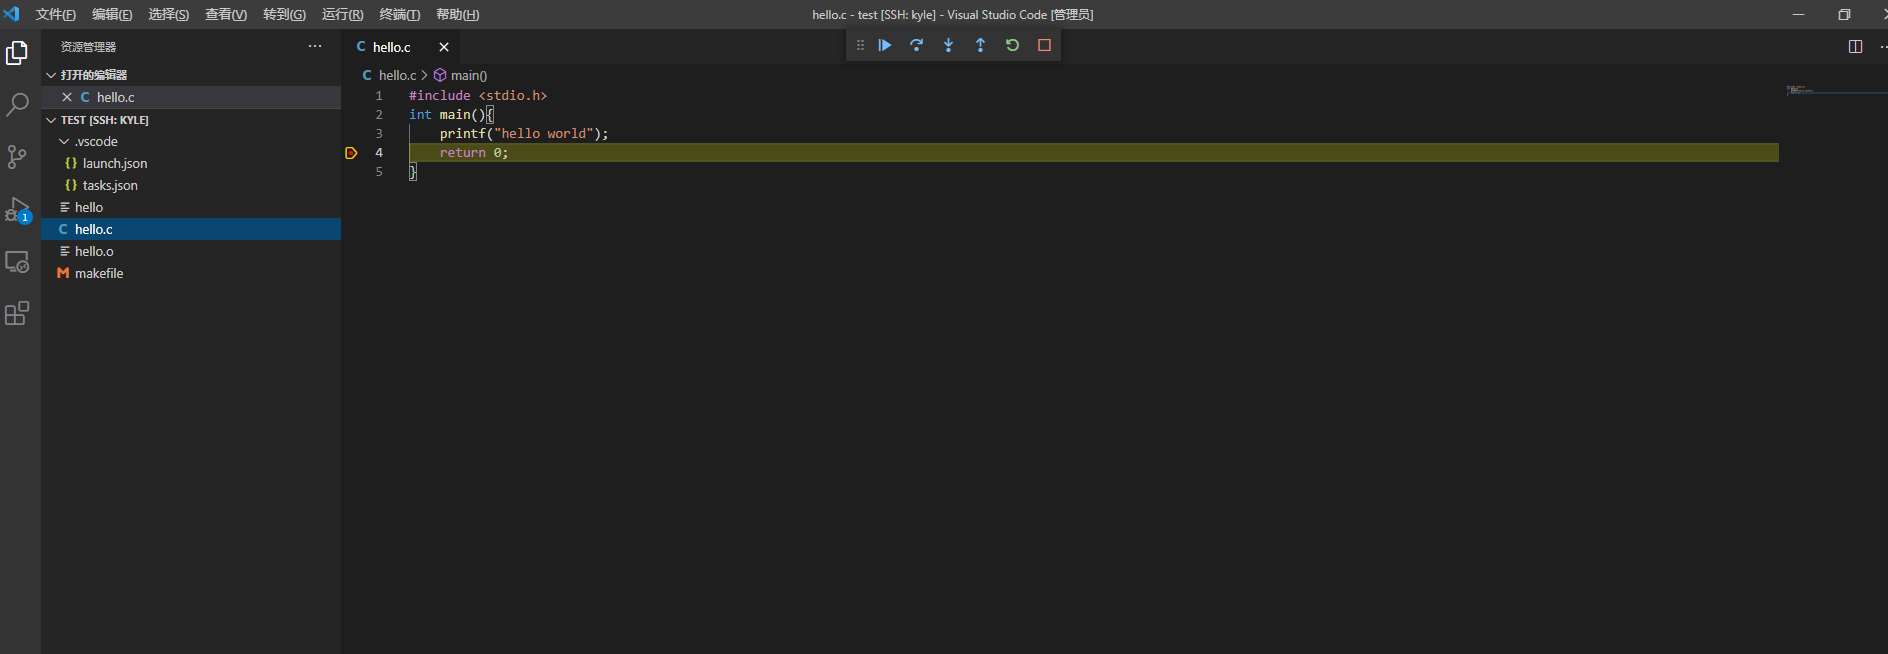This screenshot has width=1888, height=654.
Task: Click line number 1 in gutter
Action: click(x=379, y=96)
